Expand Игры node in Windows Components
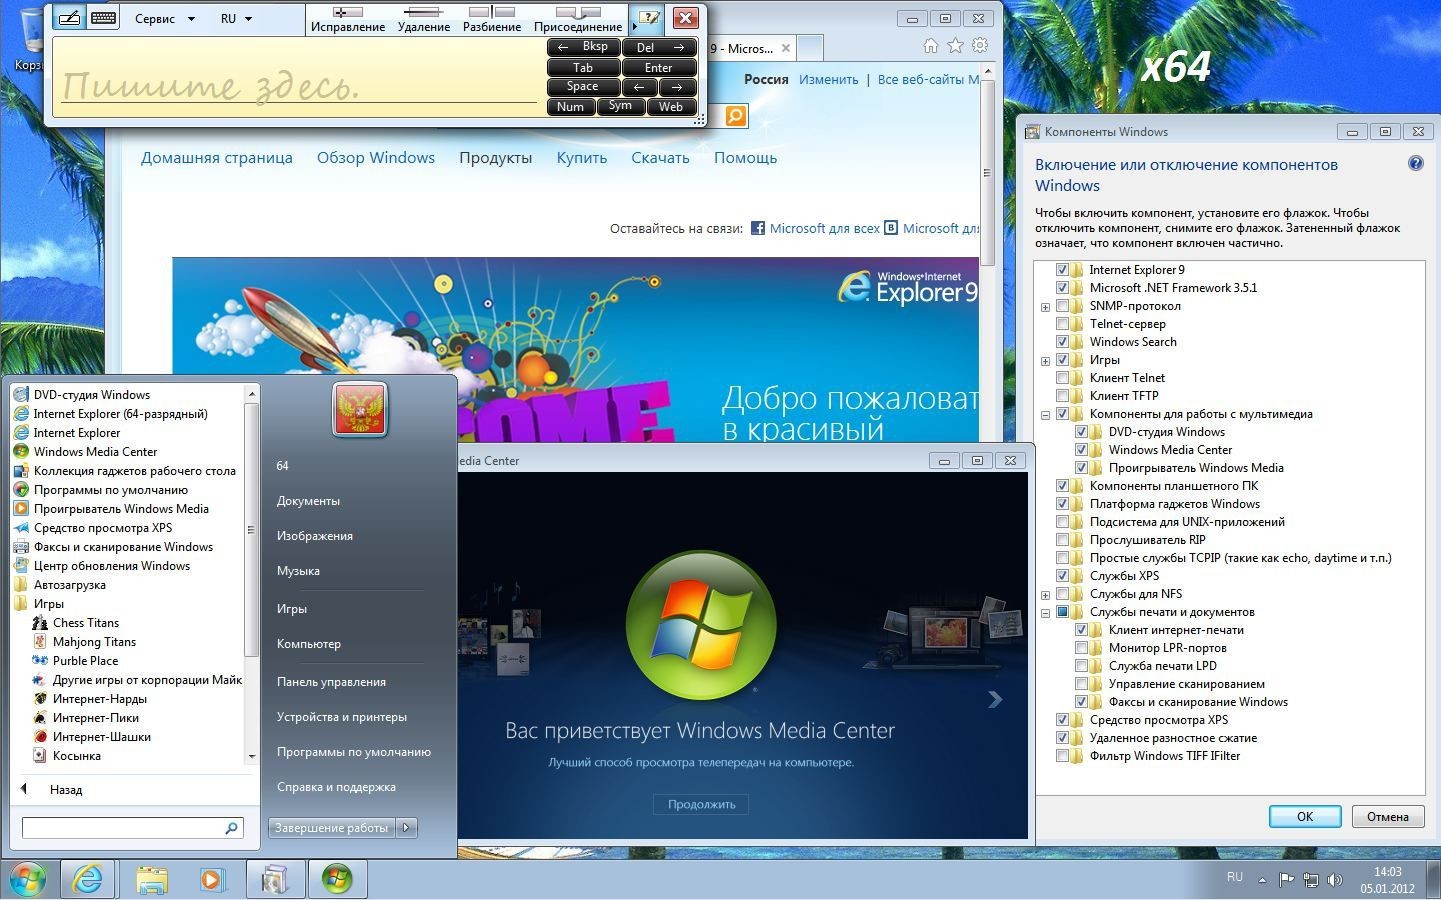1441x900 pixels. (x=1045, y=361)
